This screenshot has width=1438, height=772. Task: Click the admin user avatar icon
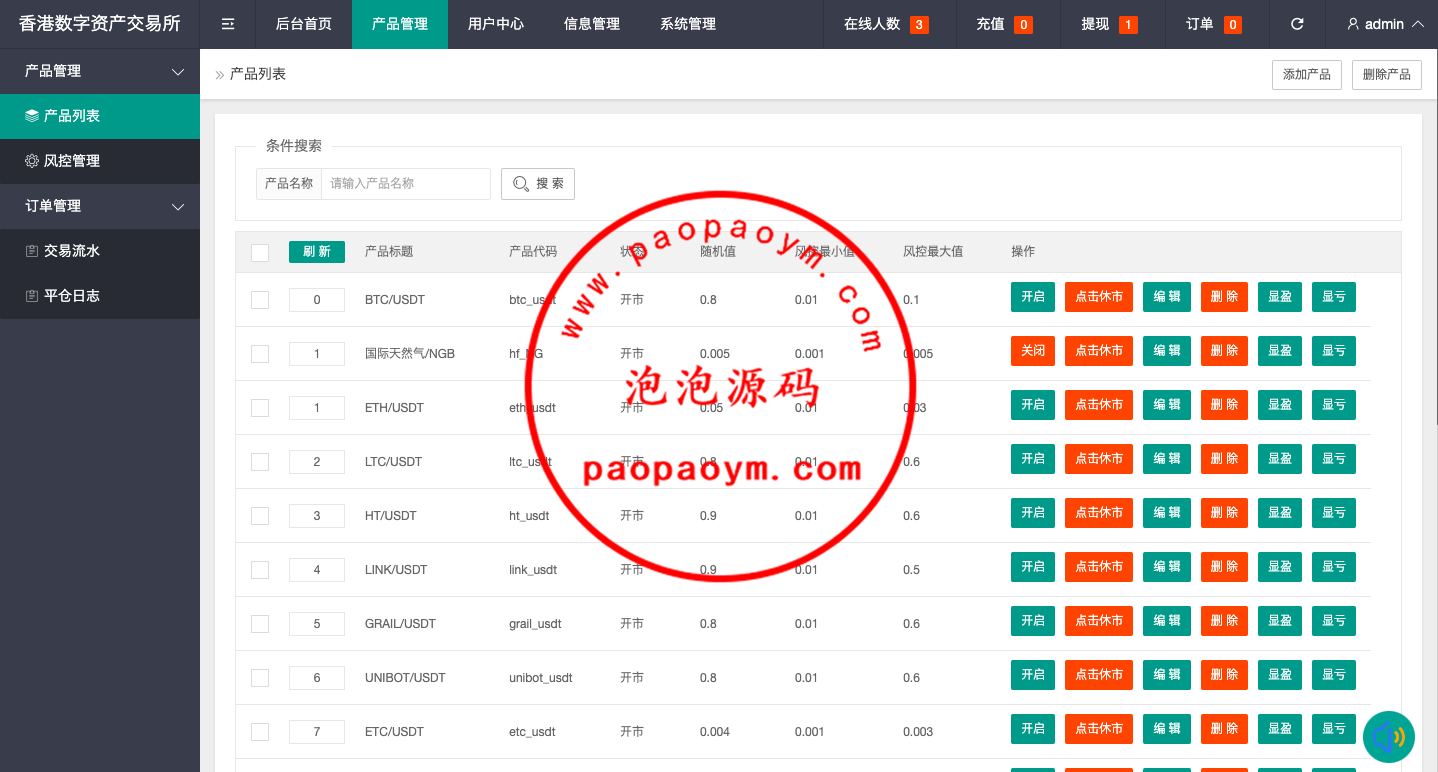1353,24
